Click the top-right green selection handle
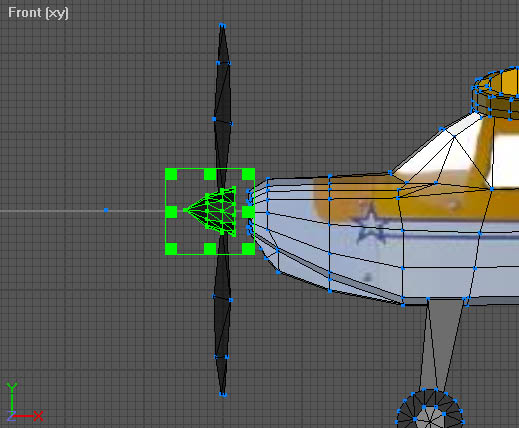This screenshot has height=428, width=519. point(248,174)
